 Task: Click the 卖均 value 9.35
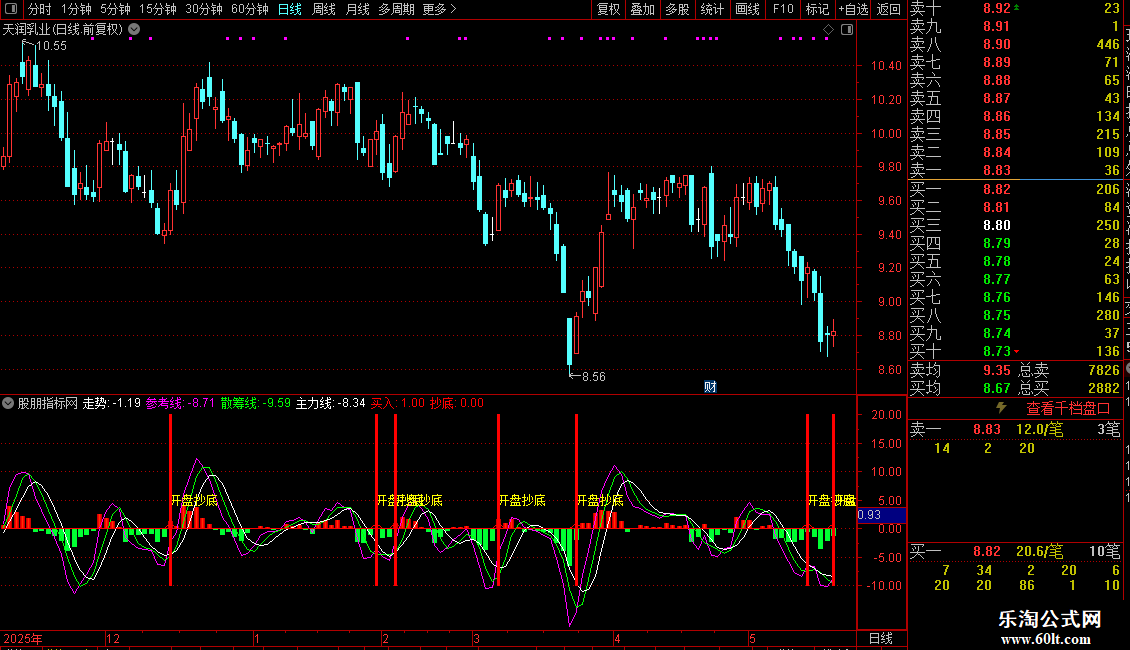coord(997,370)
